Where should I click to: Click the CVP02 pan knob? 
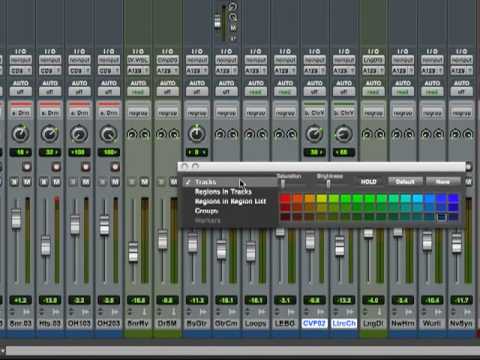coord(314,134)
